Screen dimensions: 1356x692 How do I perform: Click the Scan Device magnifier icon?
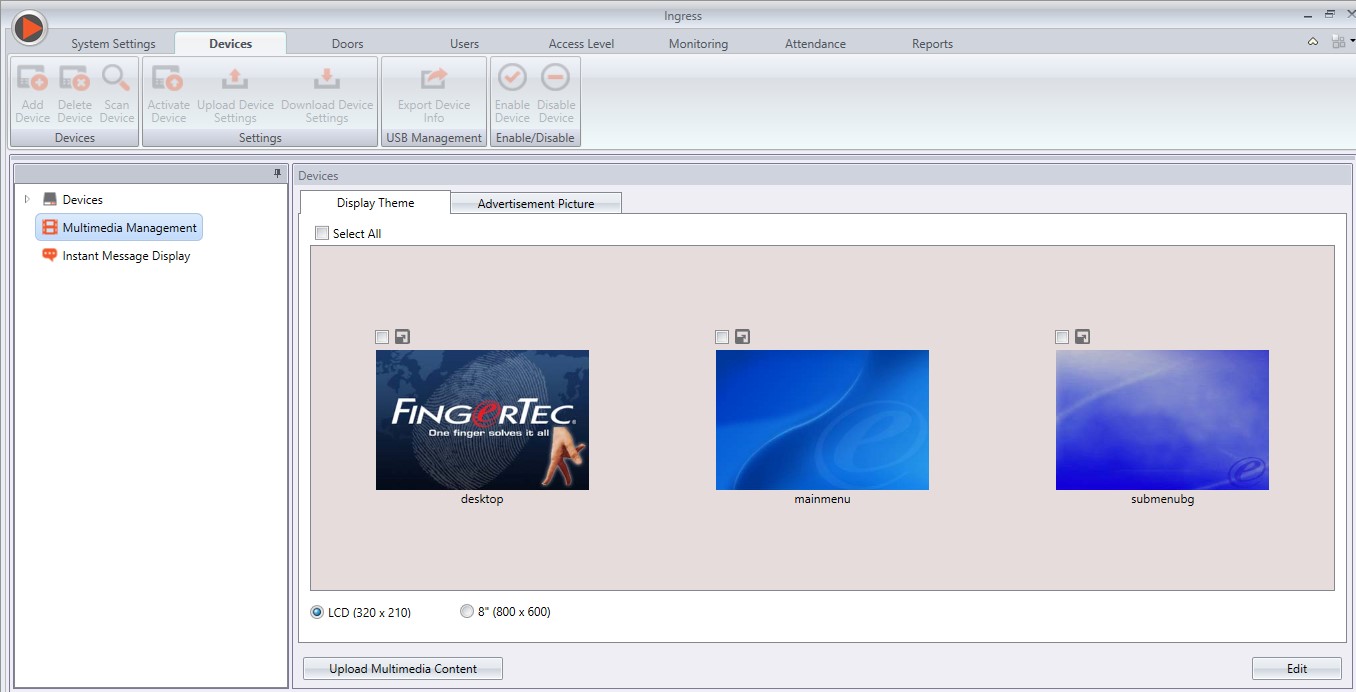point(116,78)
